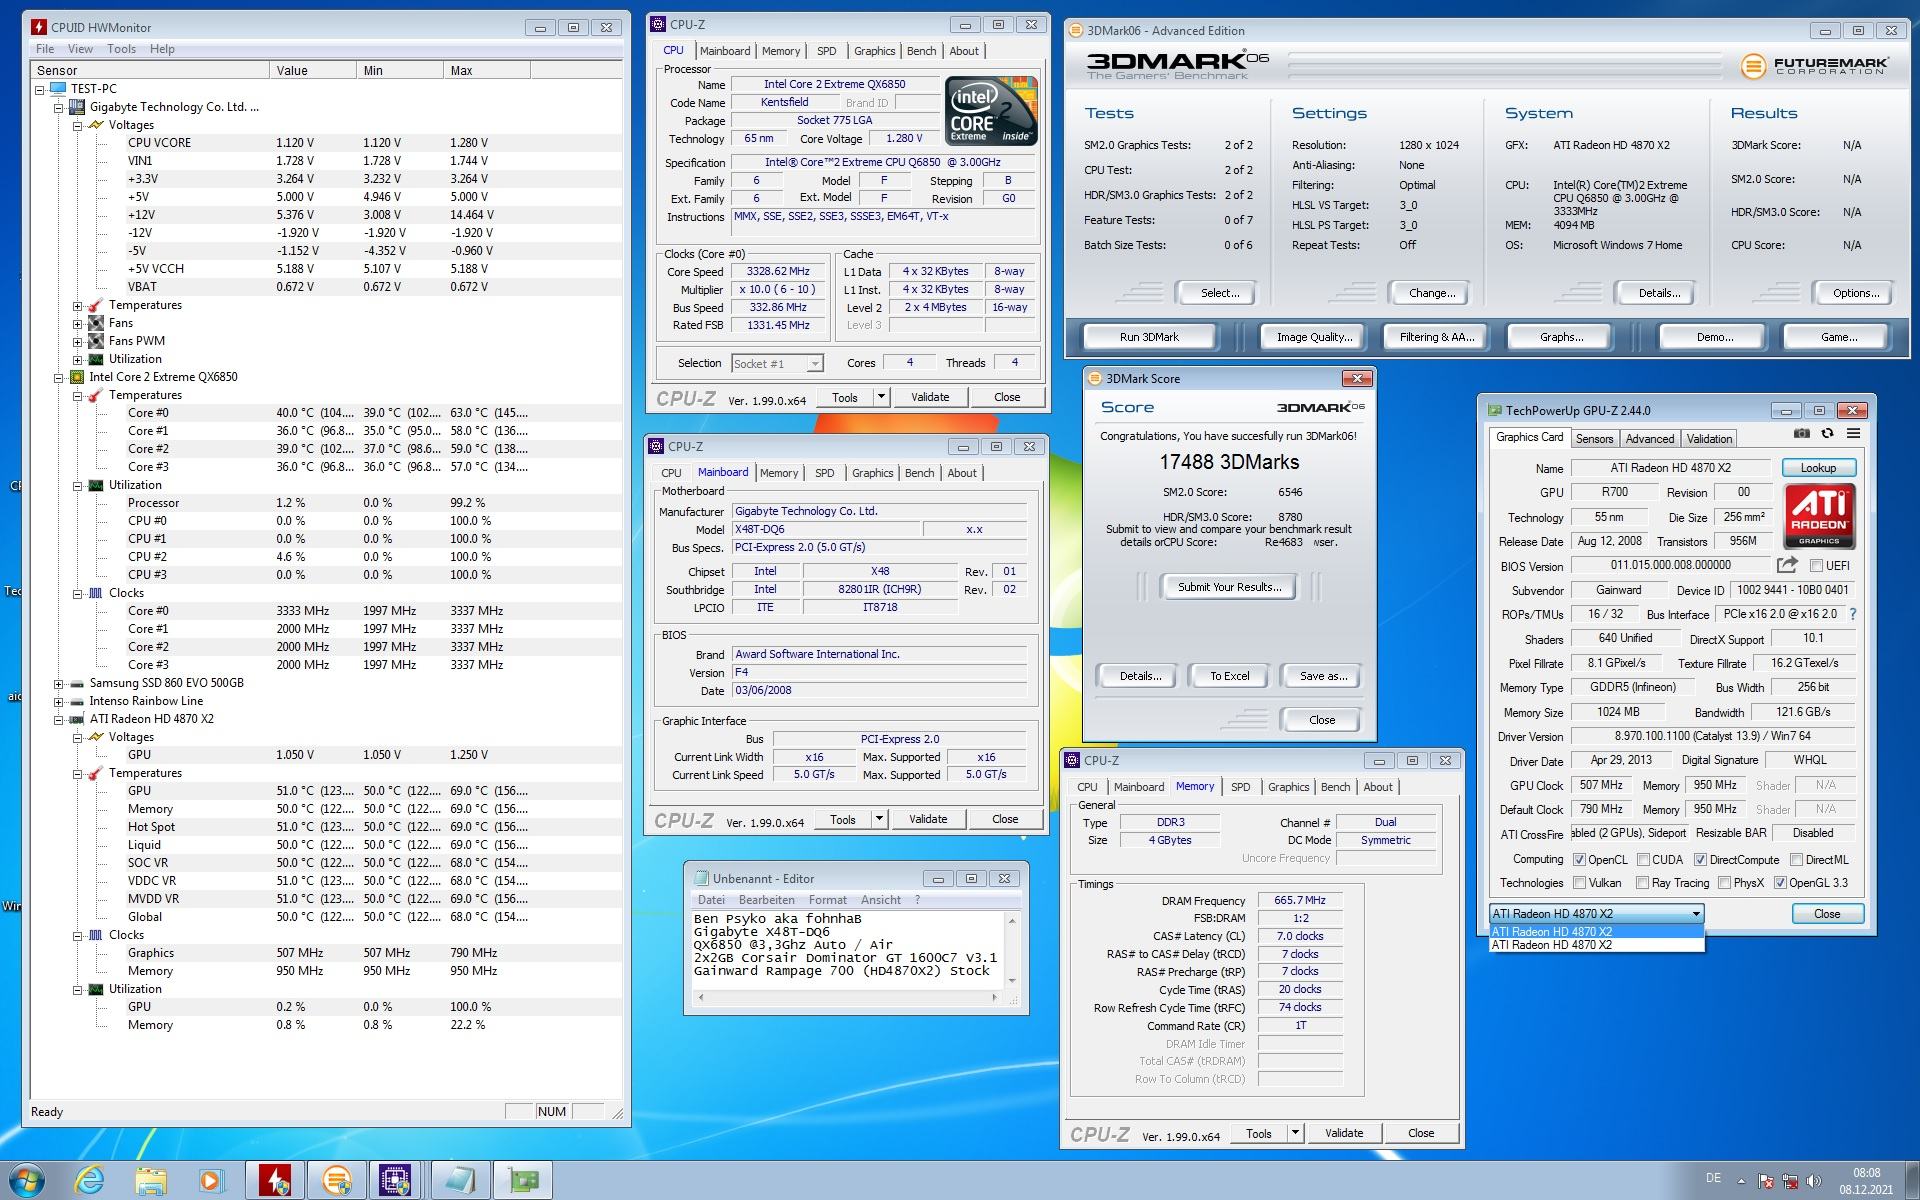
Task: Open CPU-Z Mainboard tab
Action: (723, 473)
